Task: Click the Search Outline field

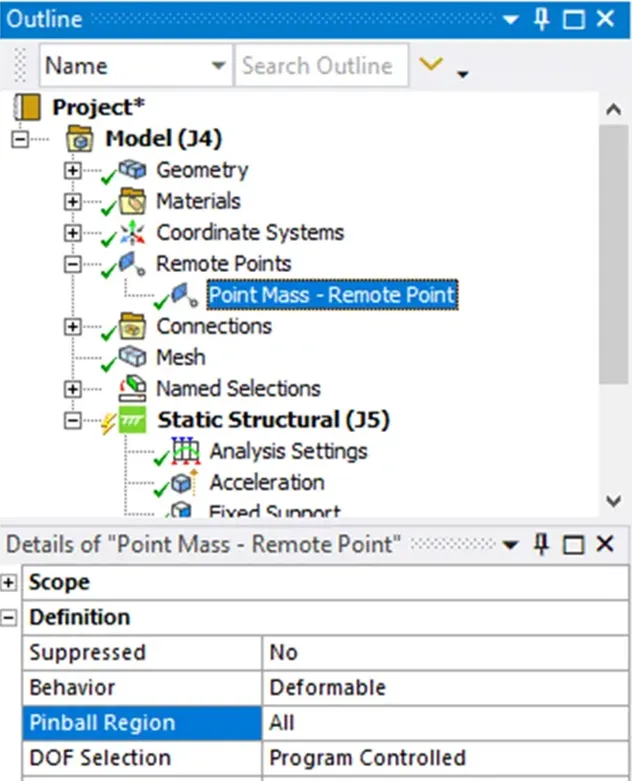Action: coord(322,65)
